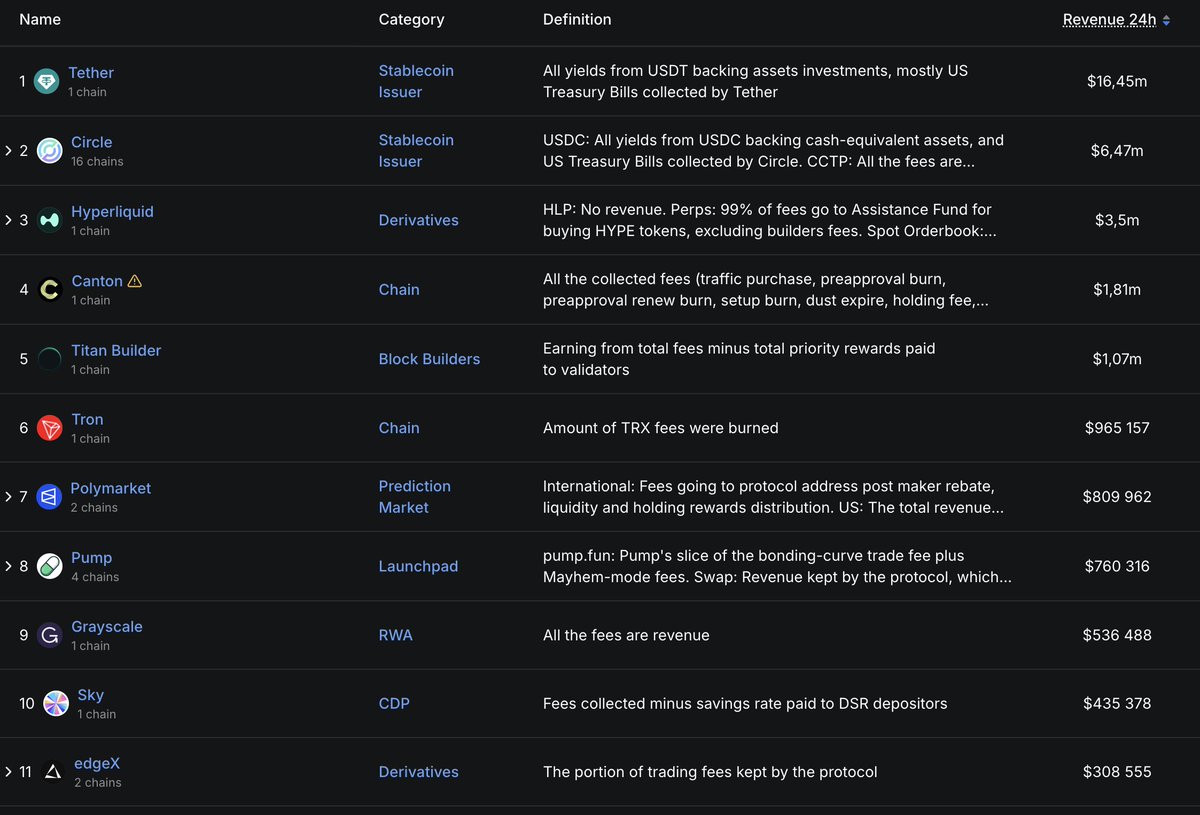Click the Tether logo icon
Image resolution: width=1200 pixels, height=815 pixels.
47,82
